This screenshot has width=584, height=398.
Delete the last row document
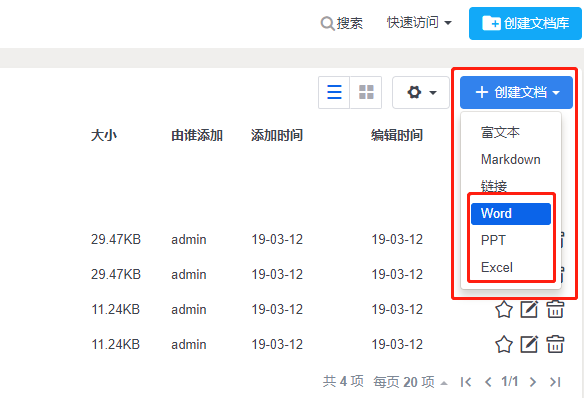coord(555,344)
